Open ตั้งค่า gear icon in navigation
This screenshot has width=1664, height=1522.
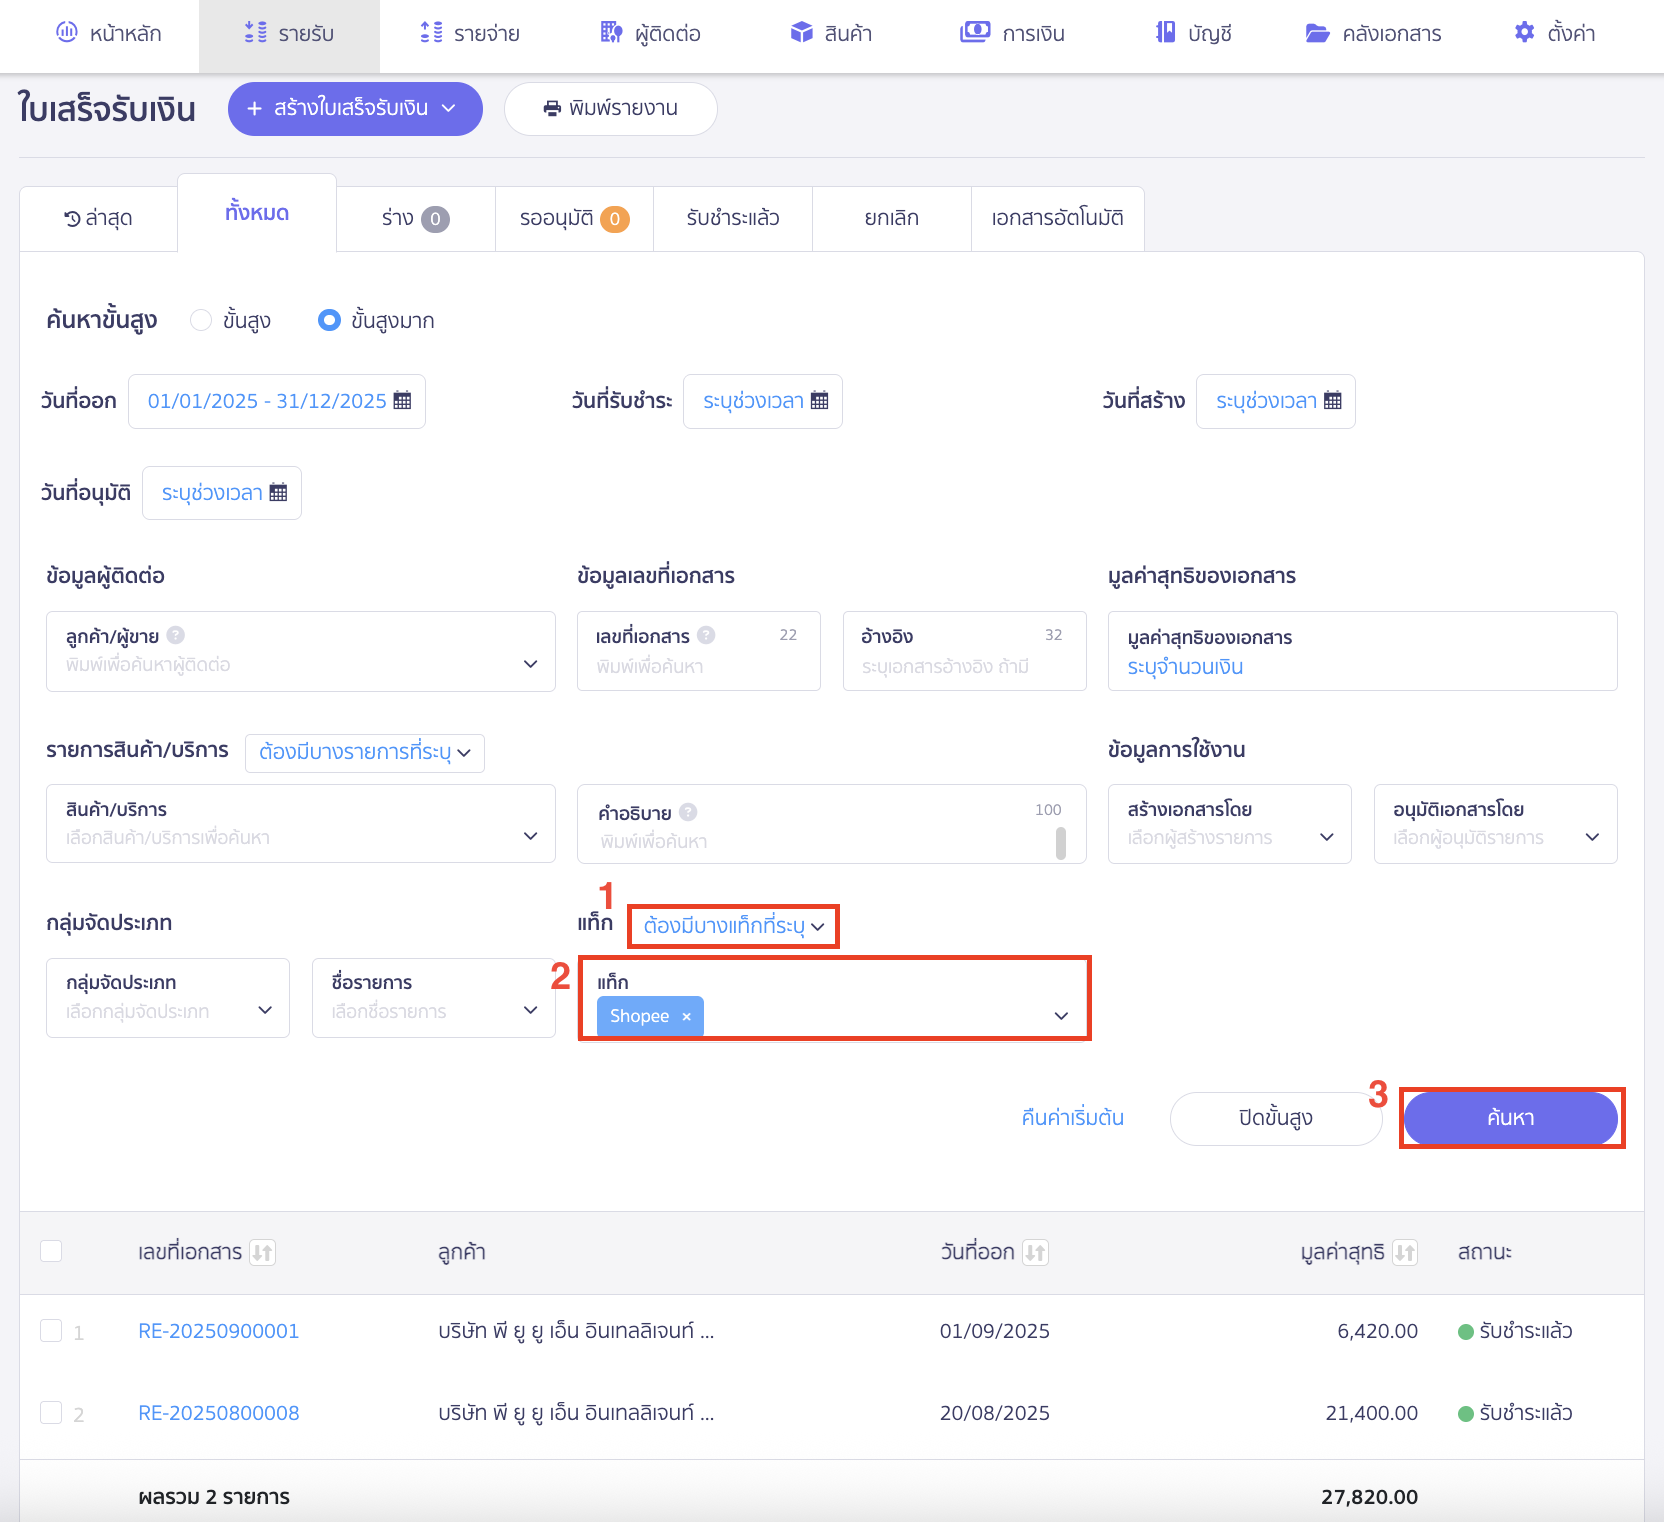tap(1524, 33)
